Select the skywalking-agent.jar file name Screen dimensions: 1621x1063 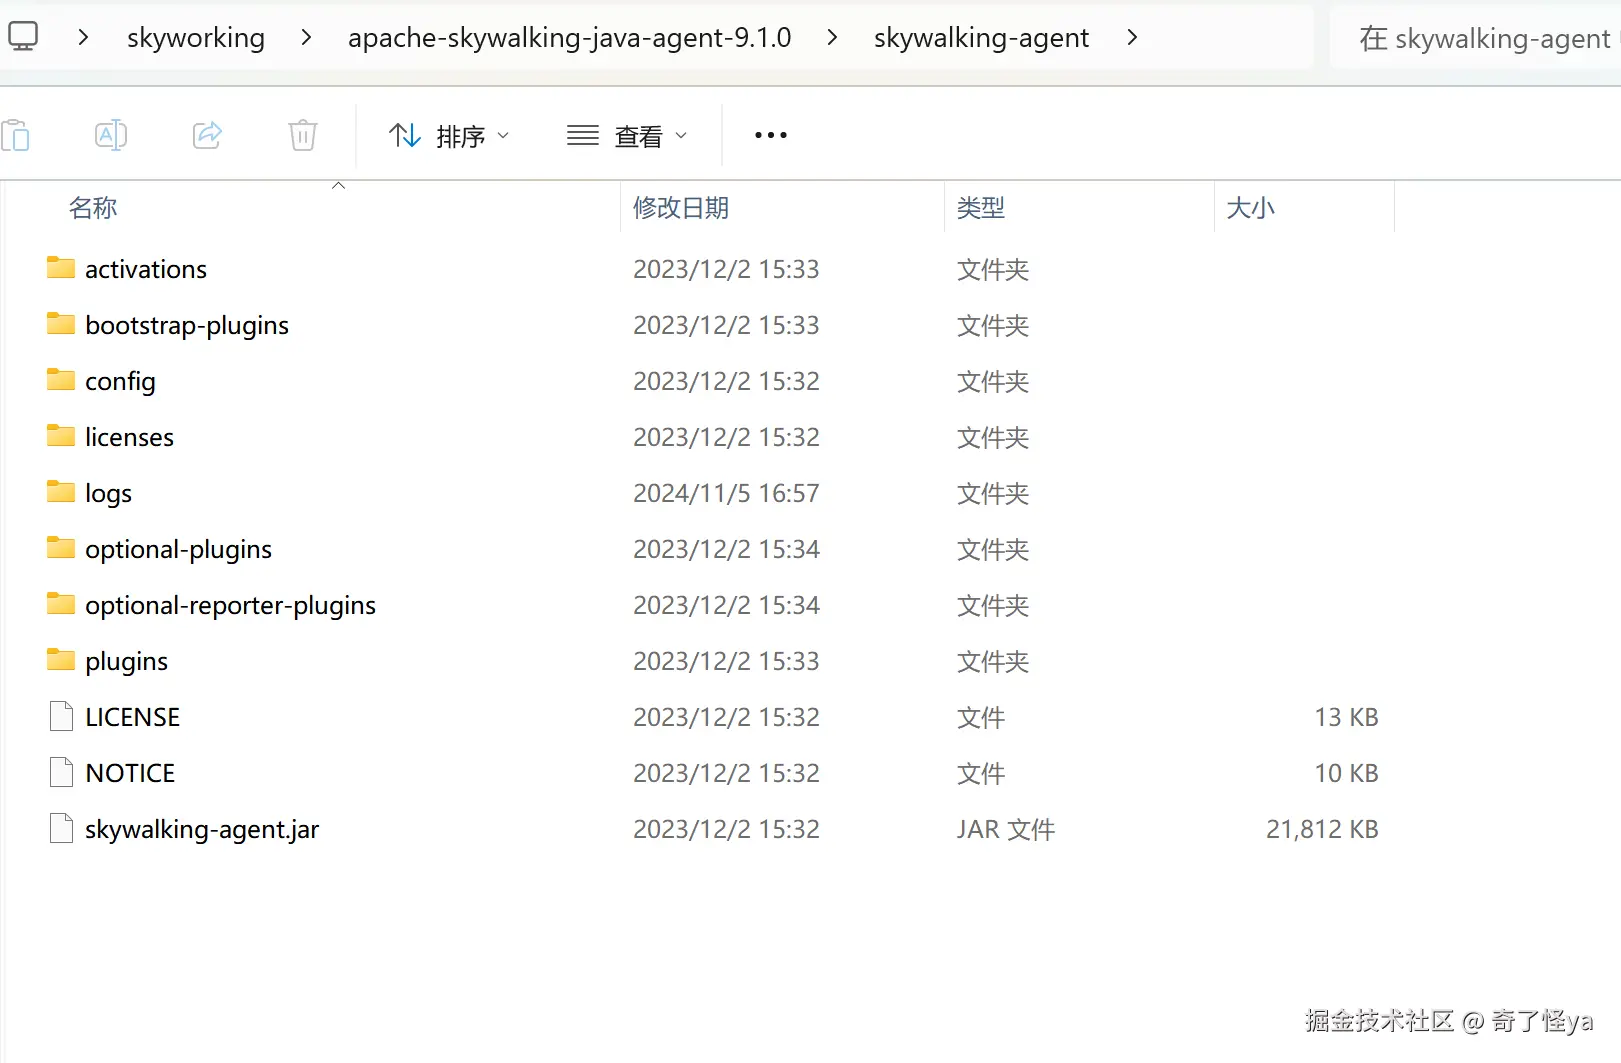coord(202,829)
